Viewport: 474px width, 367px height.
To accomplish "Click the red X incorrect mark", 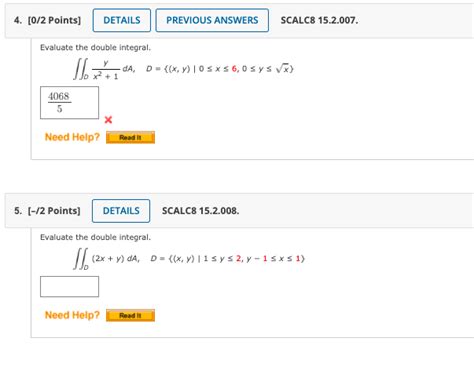I will [x=108, y=120].
